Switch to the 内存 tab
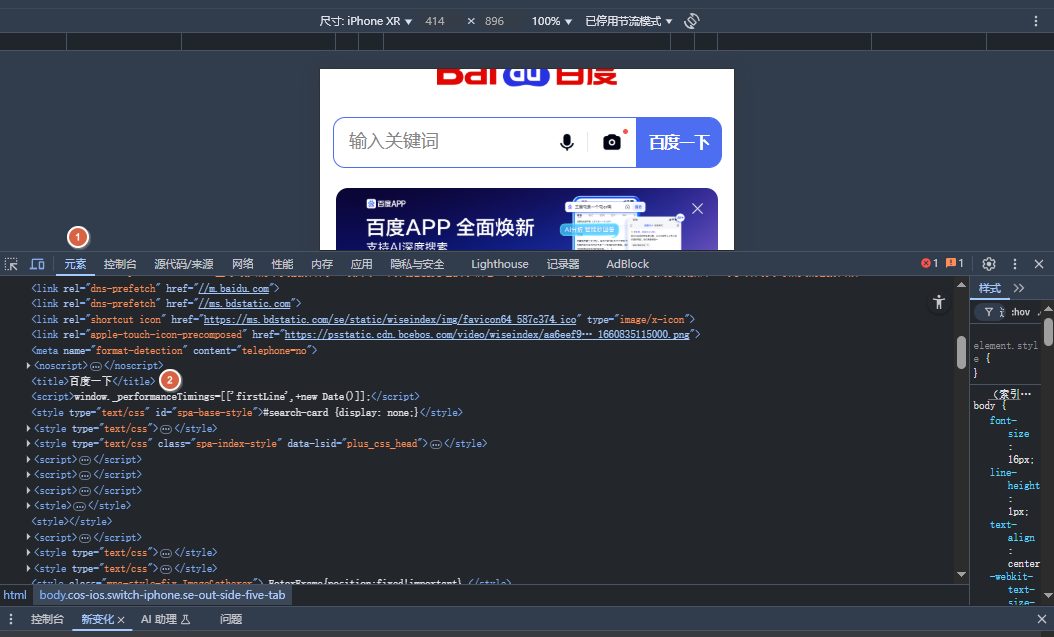 322,264
